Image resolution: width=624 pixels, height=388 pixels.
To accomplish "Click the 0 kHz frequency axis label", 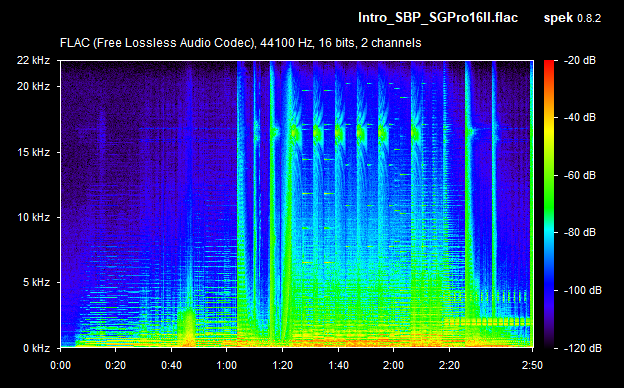I will pyautogui.click(x=36, y=348).
